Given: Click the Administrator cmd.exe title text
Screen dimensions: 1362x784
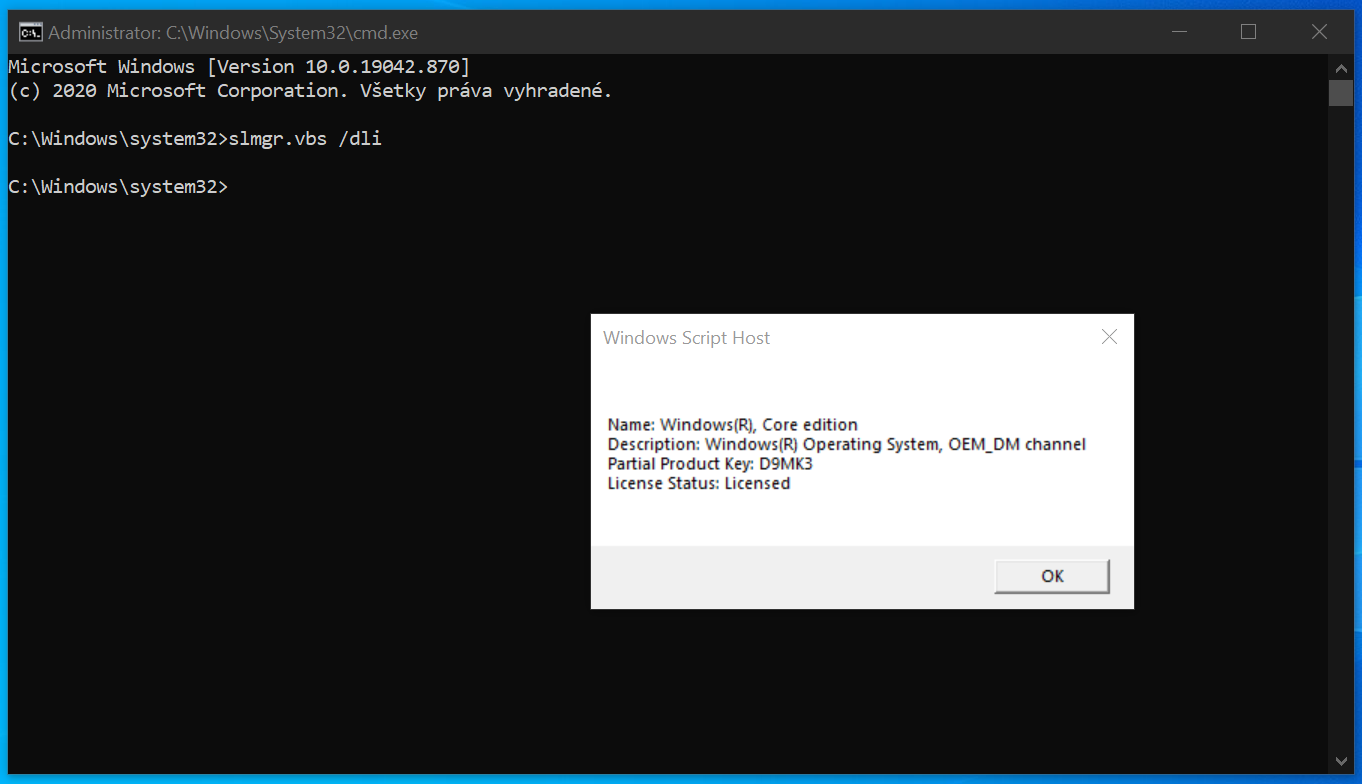Looking at the screenshot, I should click(233, 32).
